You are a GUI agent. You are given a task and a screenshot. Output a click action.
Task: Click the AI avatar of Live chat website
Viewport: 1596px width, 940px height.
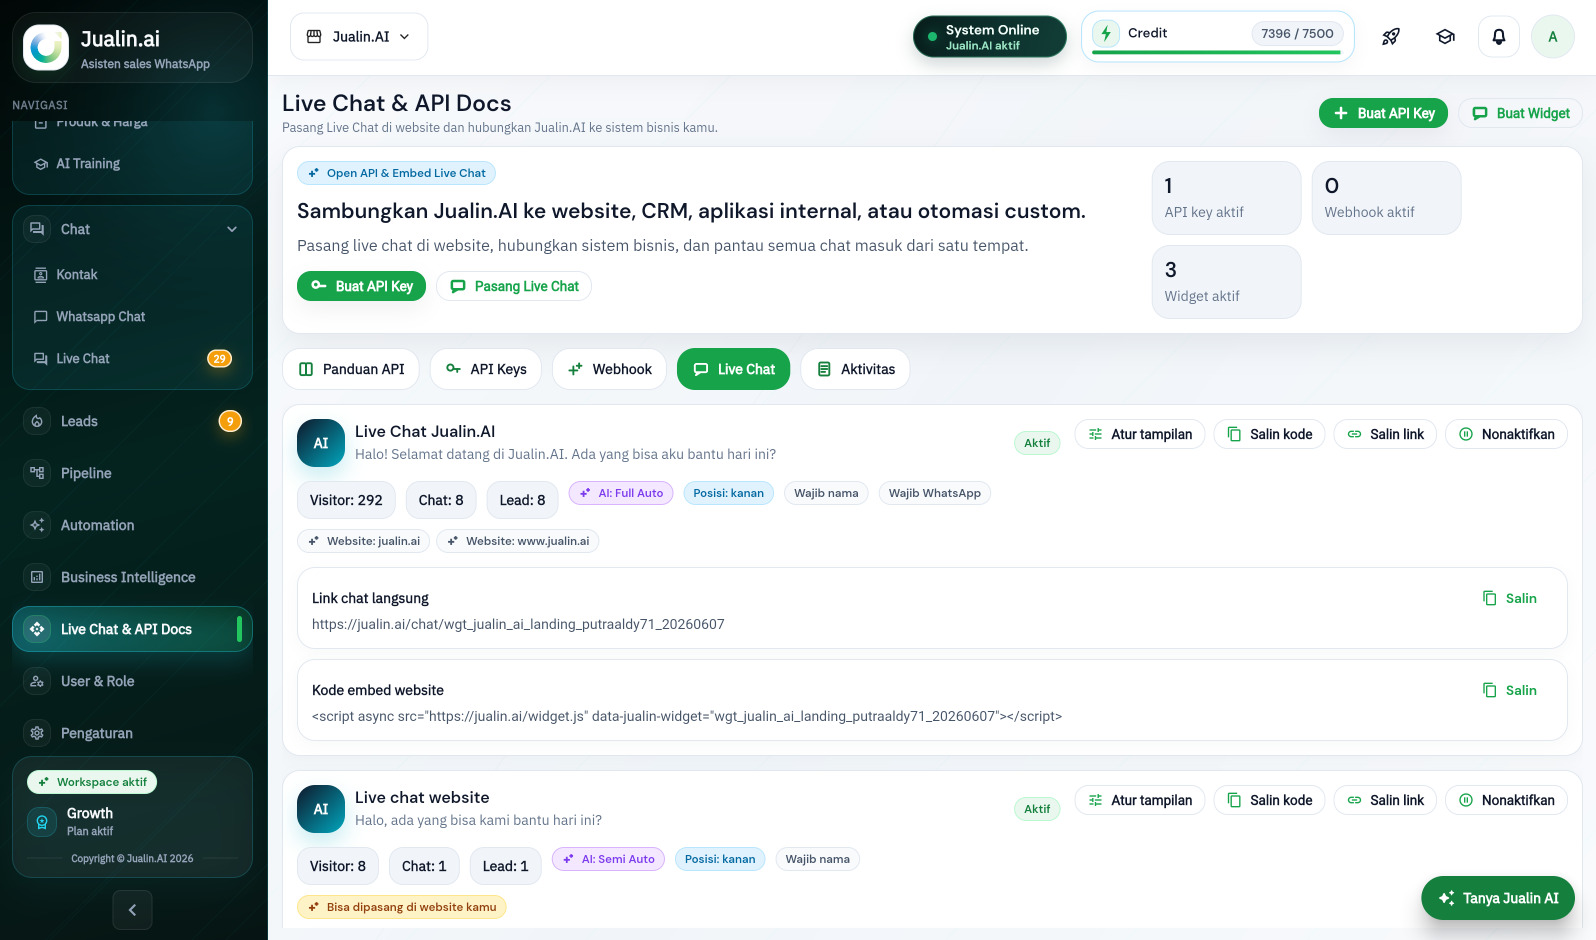(321, 809)
